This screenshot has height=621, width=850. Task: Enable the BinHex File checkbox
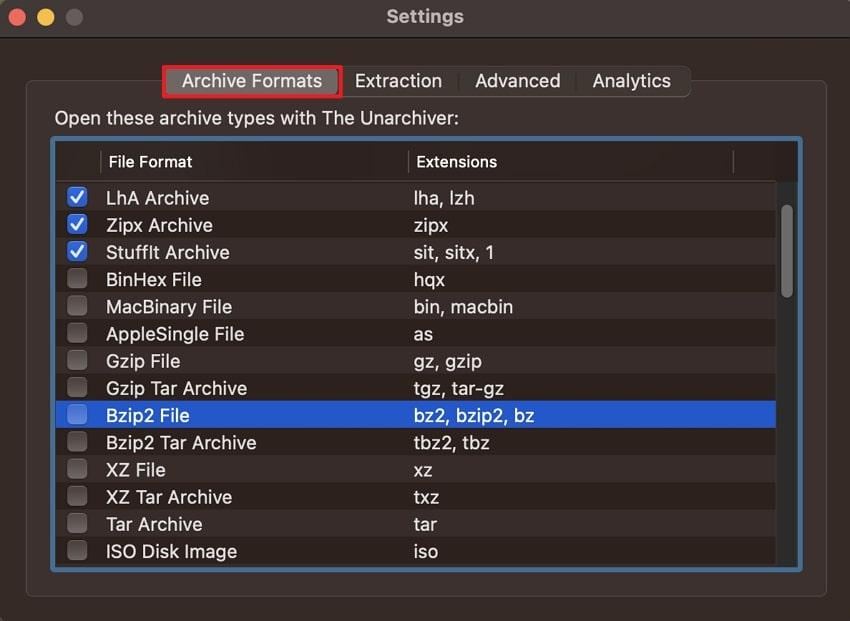click(77, 279)
